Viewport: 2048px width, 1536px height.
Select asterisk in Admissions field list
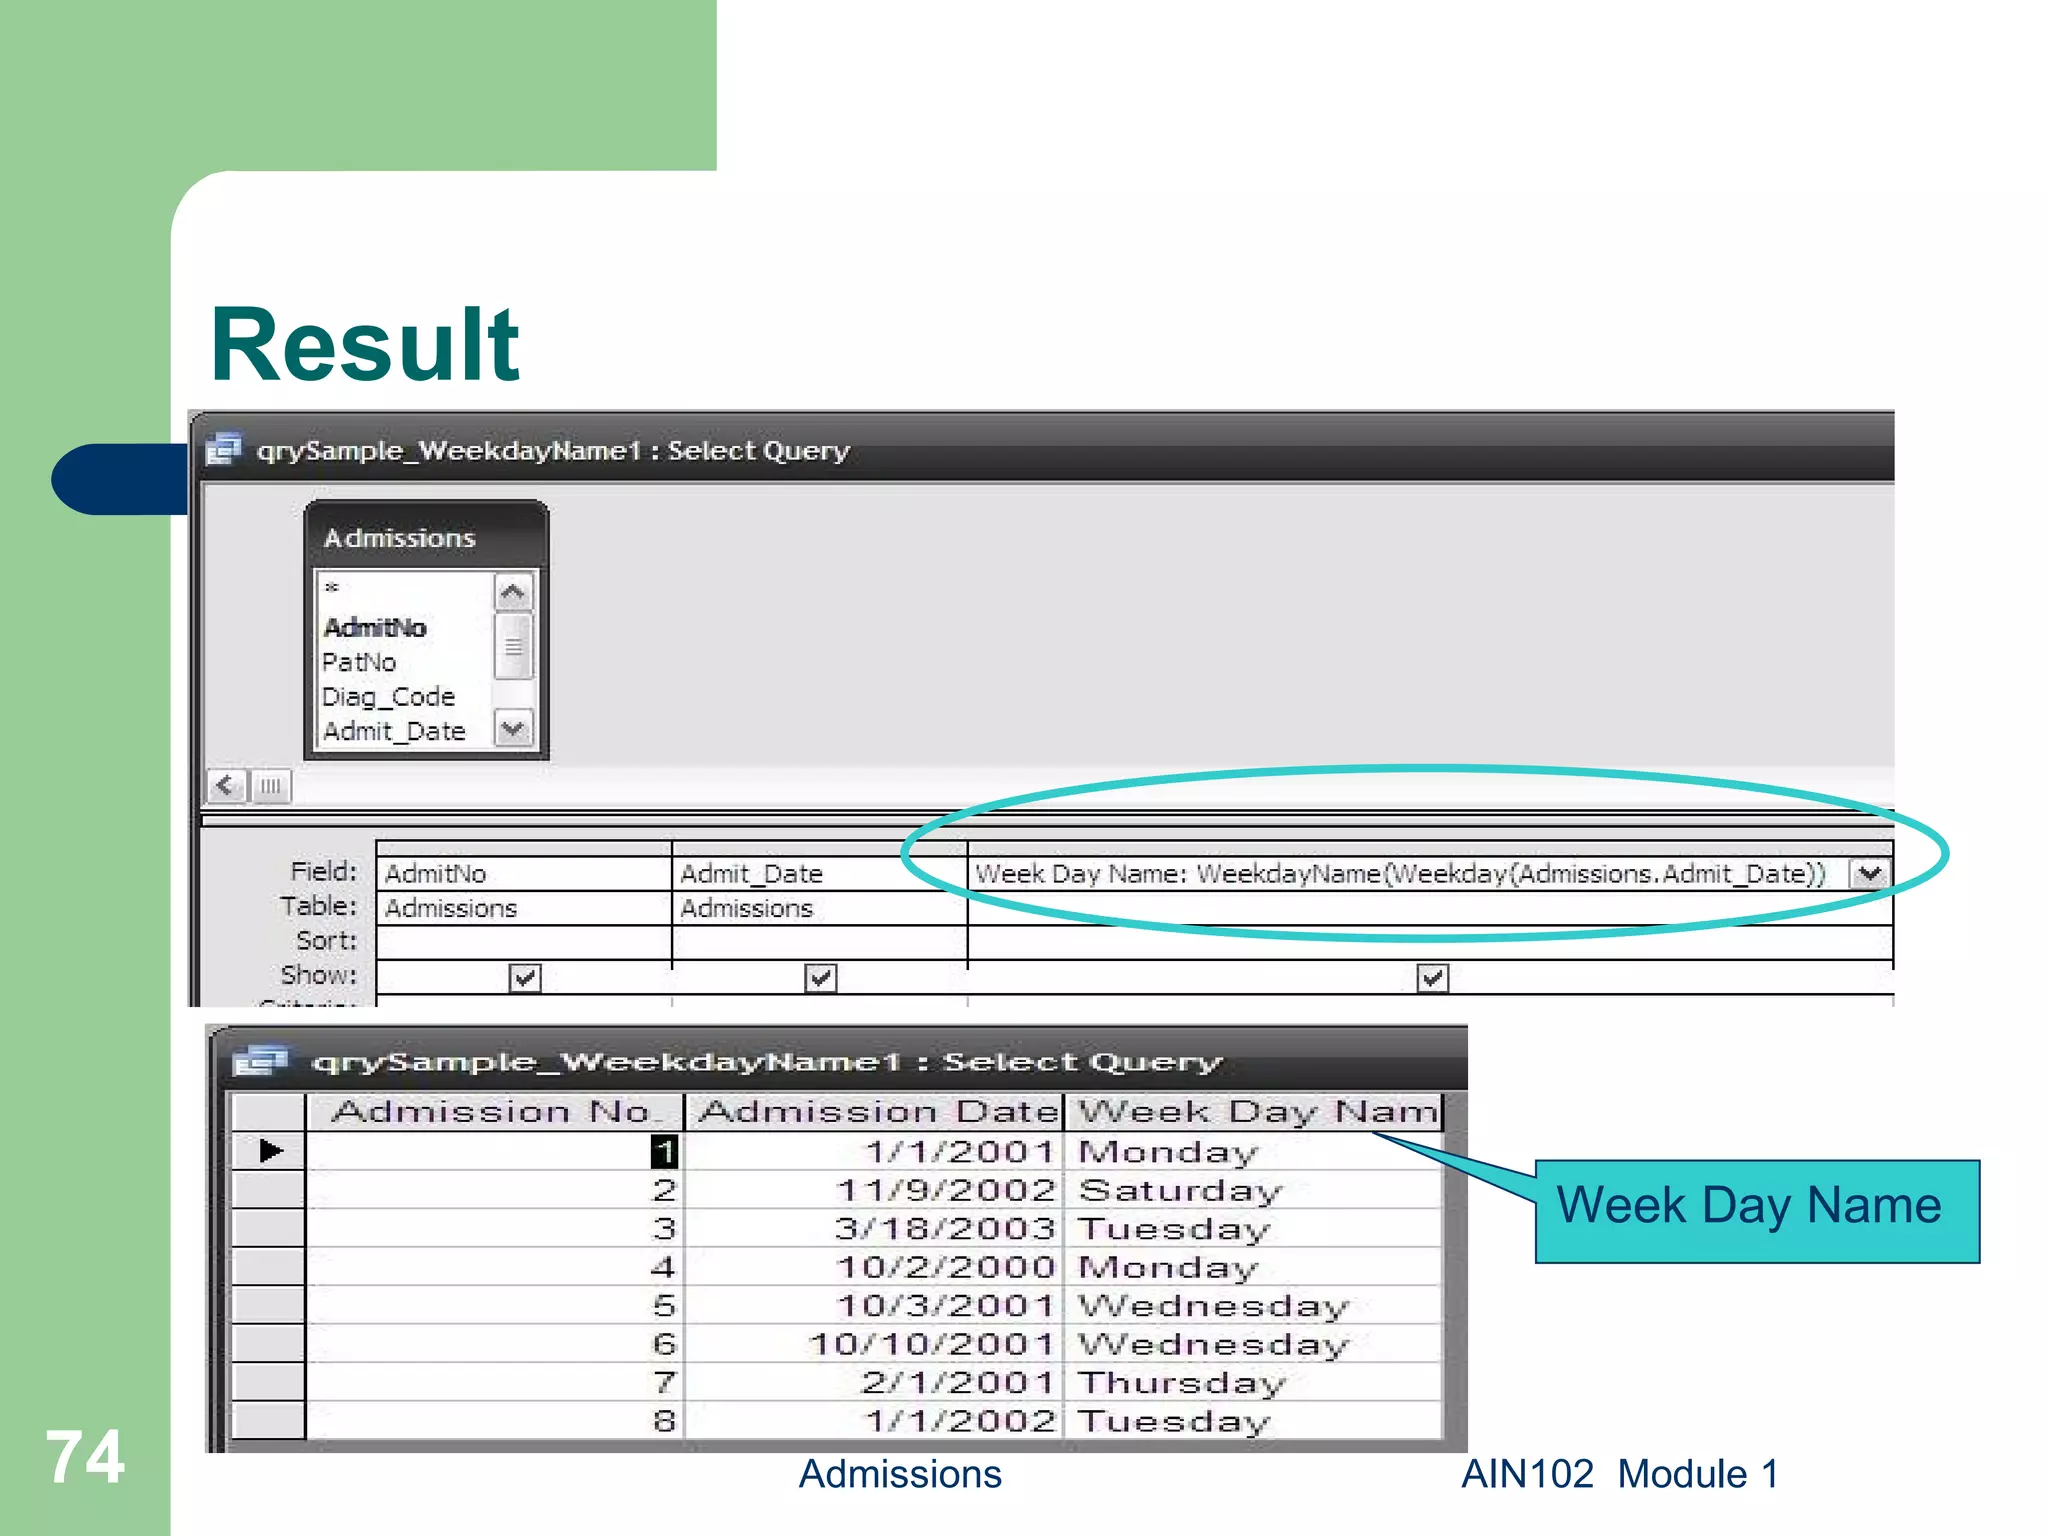click(332, 589)
